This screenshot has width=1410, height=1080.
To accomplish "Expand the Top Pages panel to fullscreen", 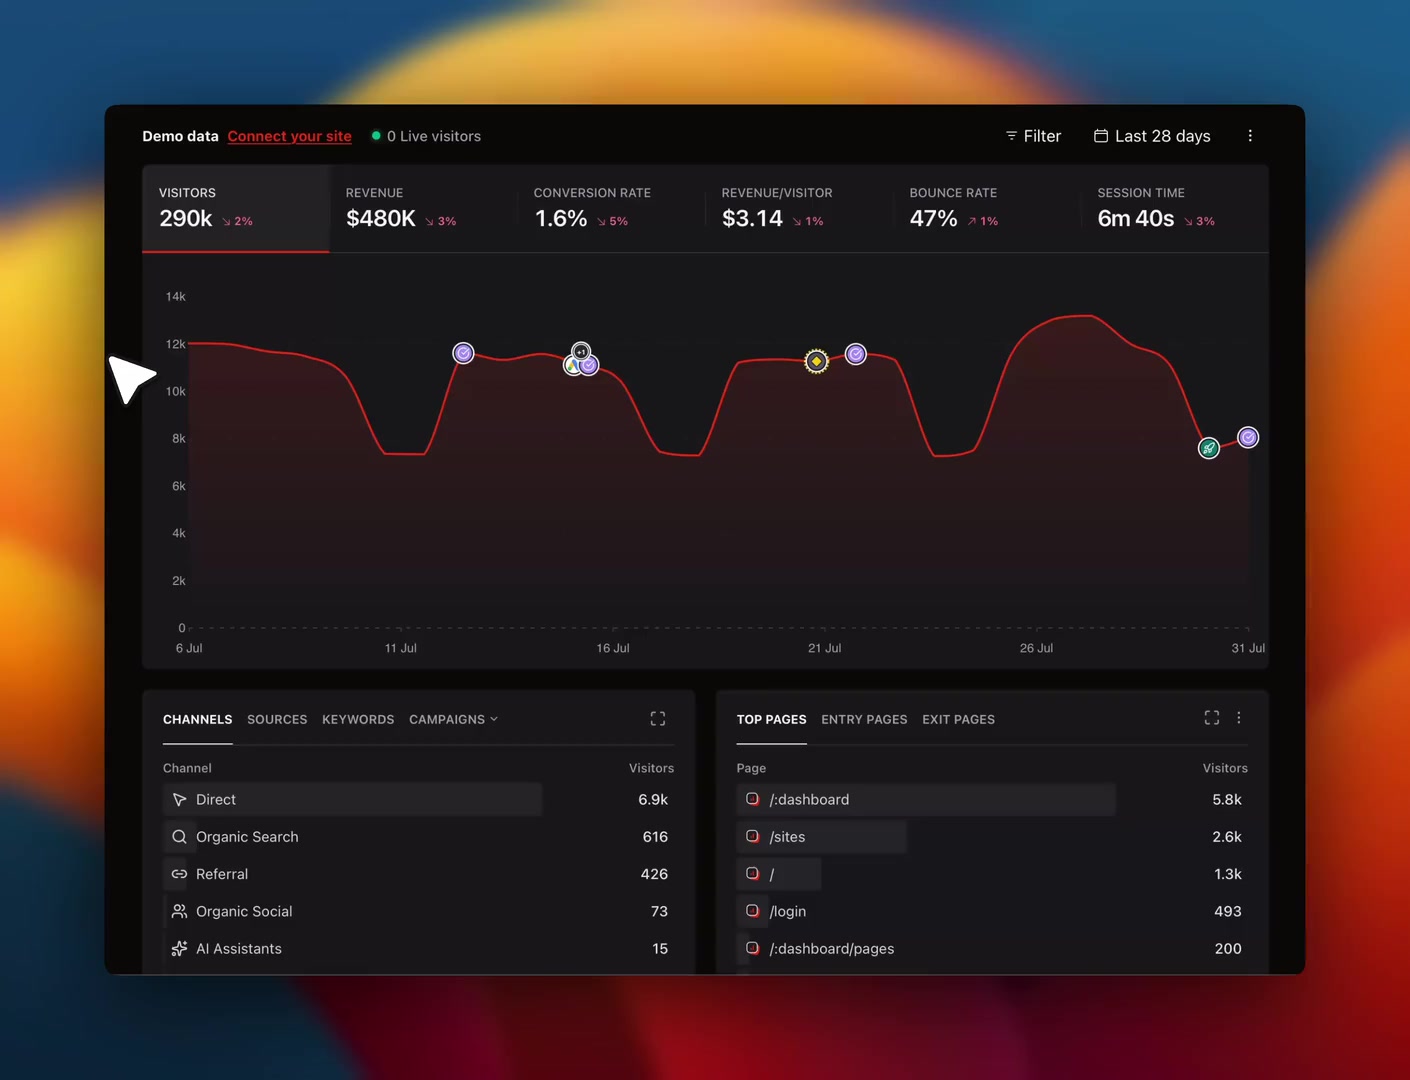I will [1212, 718].
